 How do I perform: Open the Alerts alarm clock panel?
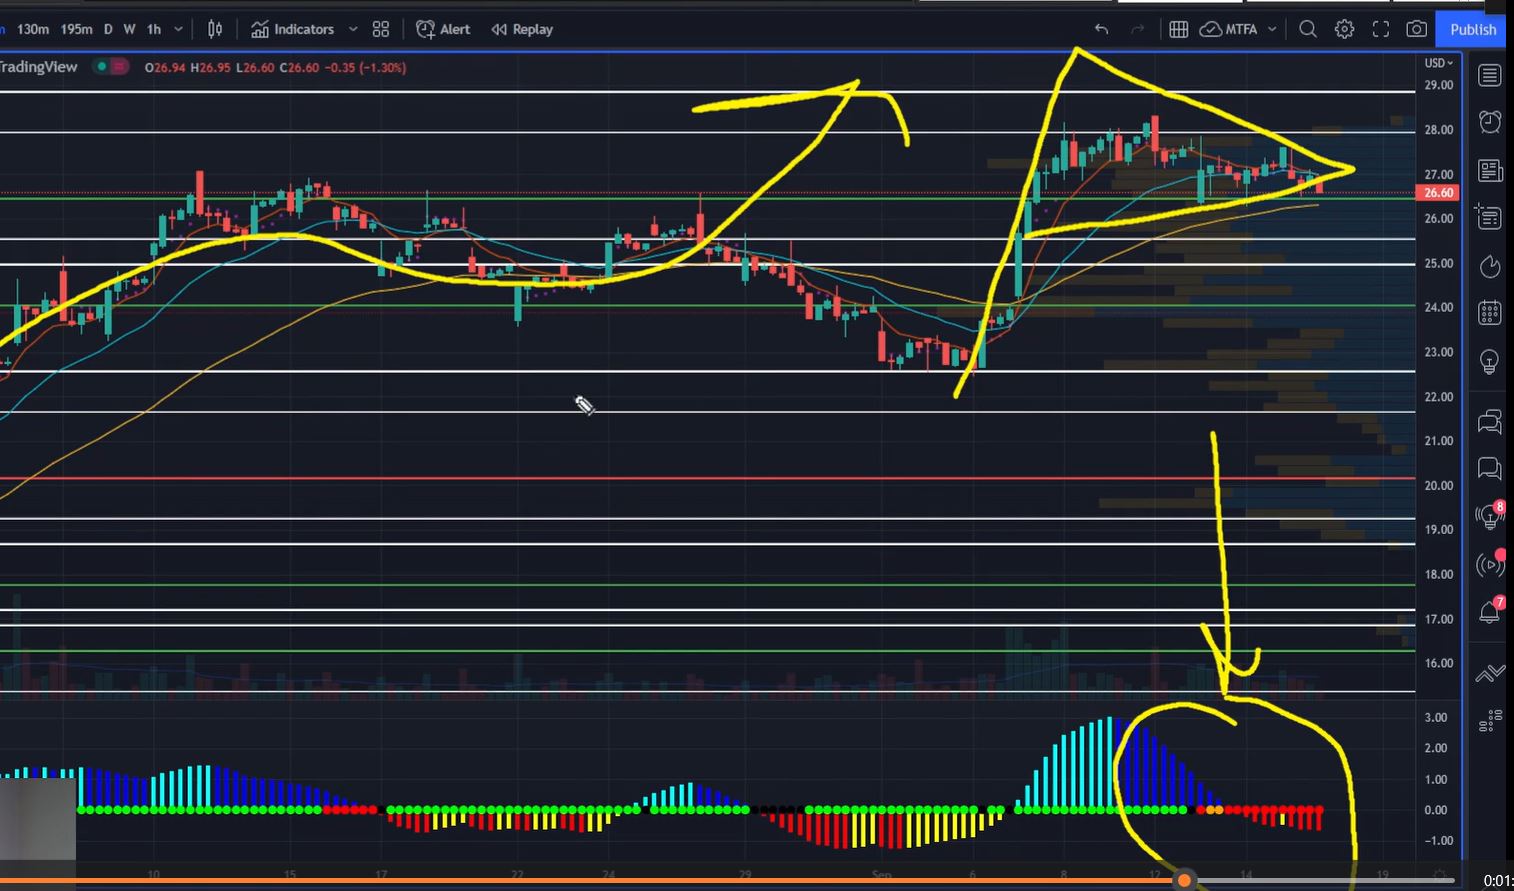click(1490, 122)
